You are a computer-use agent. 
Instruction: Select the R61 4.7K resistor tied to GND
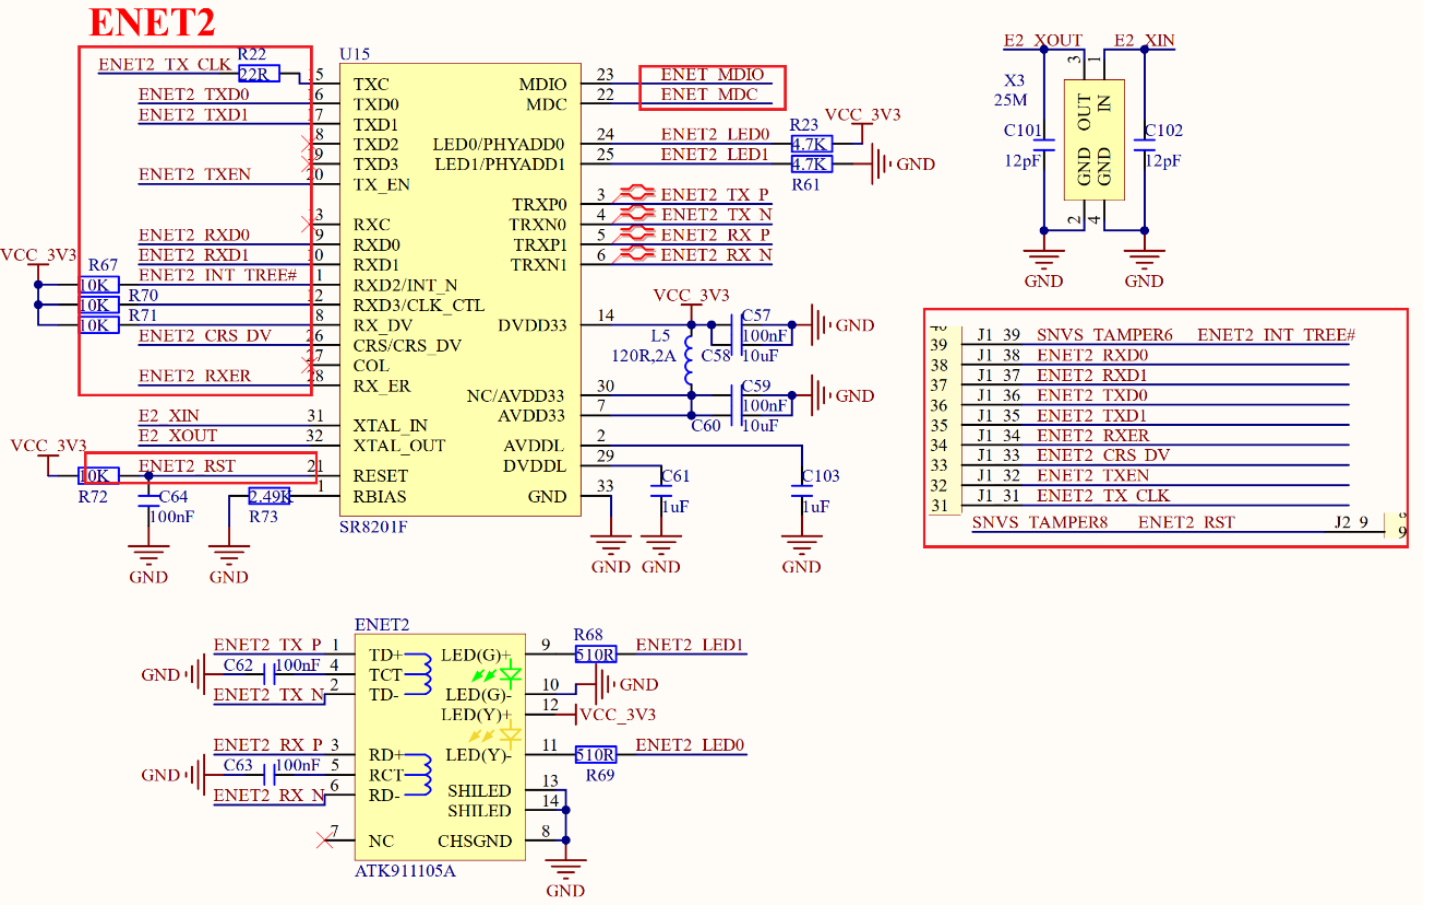(811, 164)
